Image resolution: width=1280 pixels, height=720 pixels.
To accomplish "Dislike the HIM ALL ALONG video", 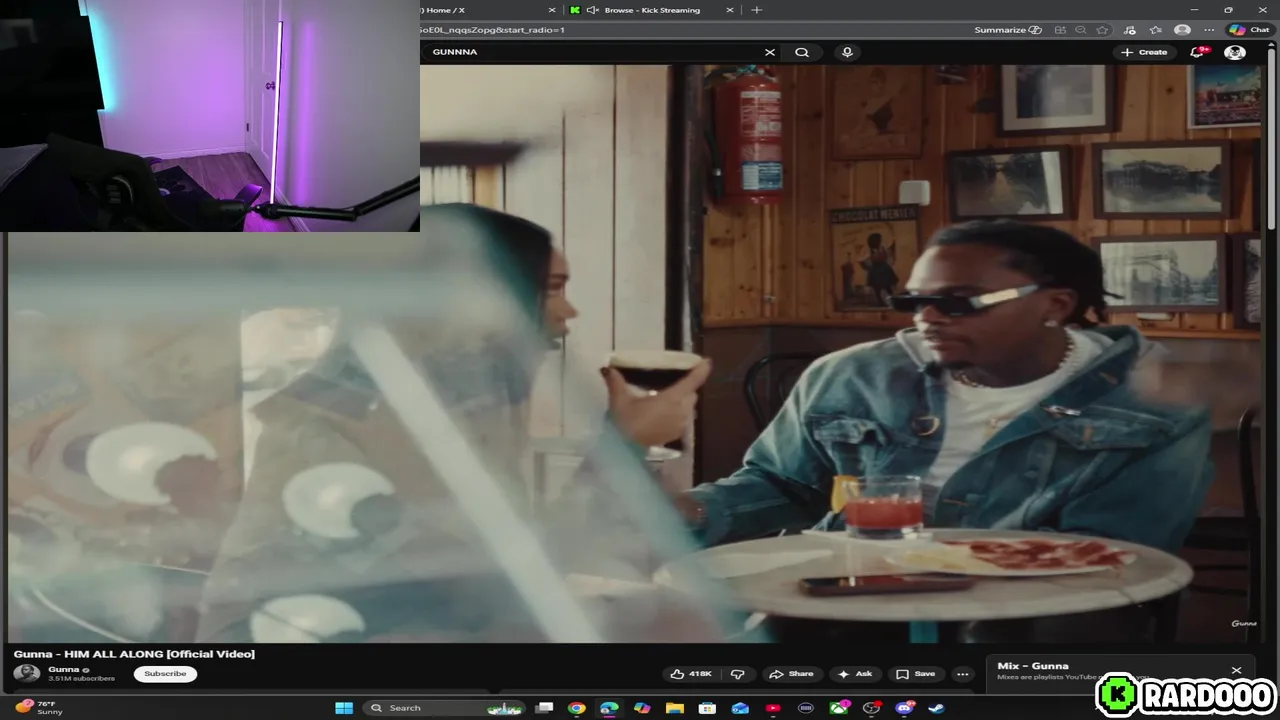I will coord(738,674).
